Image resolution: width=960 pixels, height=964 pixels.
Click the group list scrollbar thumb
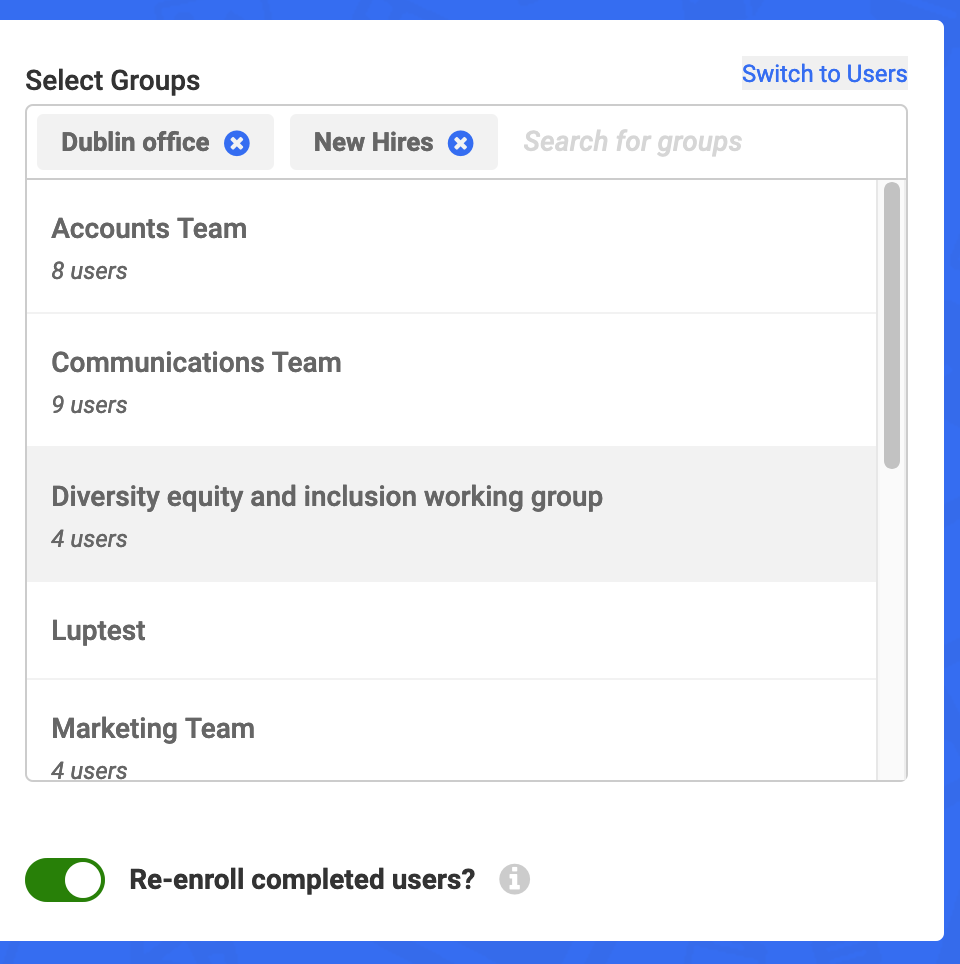tap(892, 325)
